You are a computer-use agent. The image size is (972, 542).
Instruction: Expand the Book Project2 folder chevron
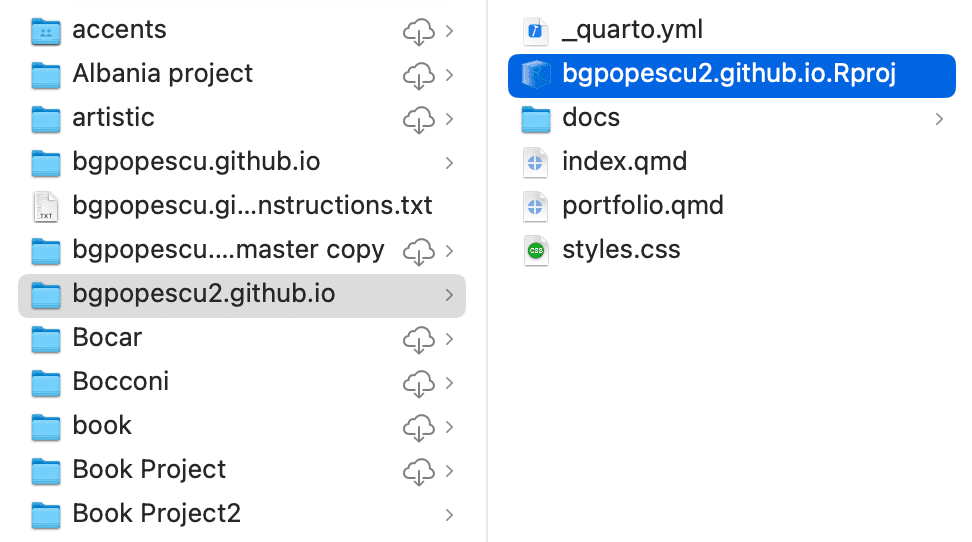click(449, 515)
